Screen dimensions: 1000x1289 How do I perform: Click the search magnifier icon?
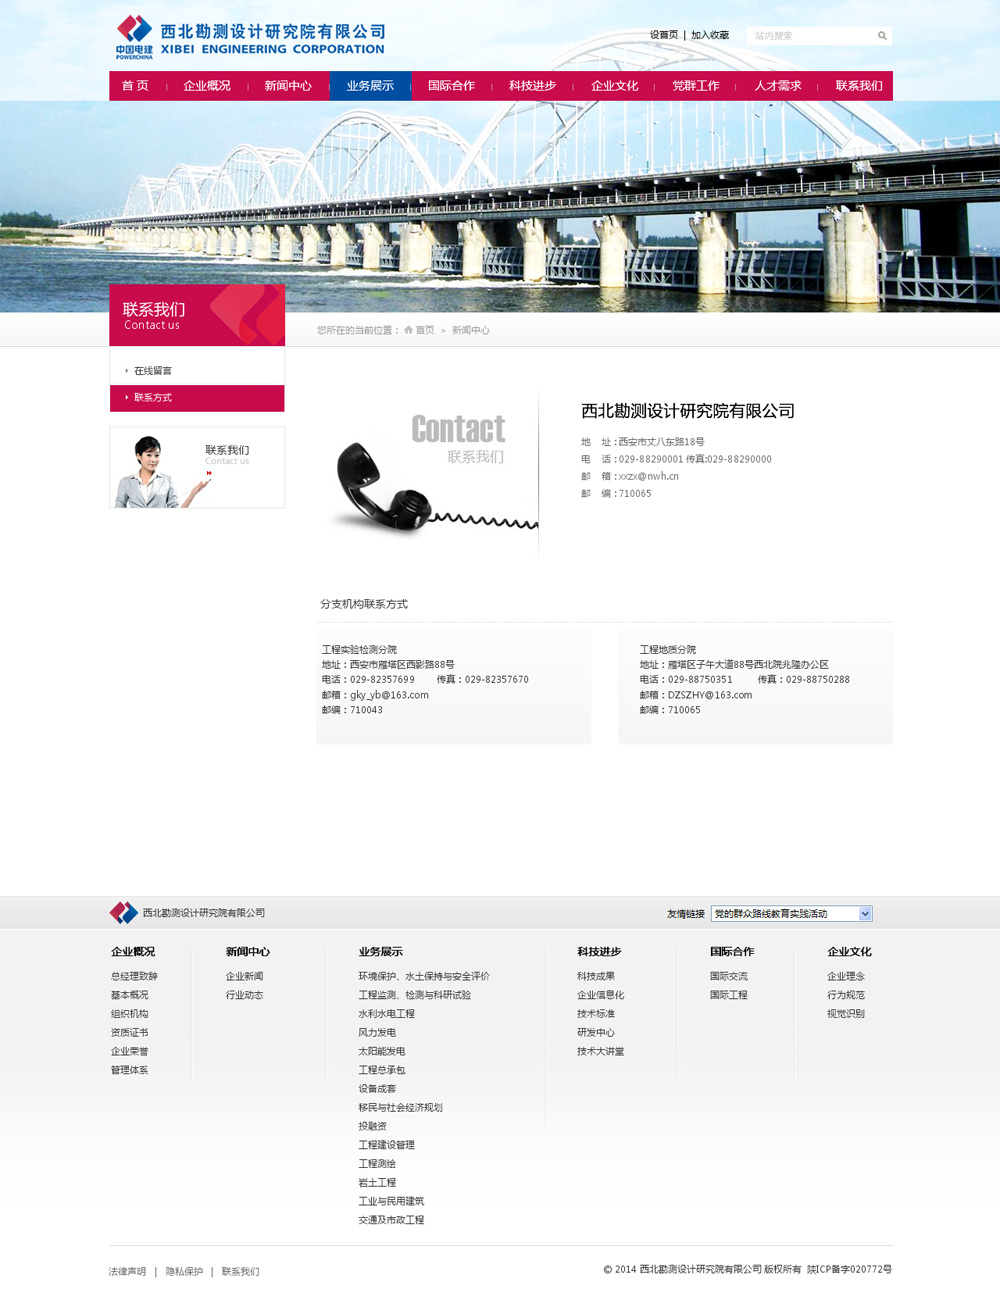(882, 36)
